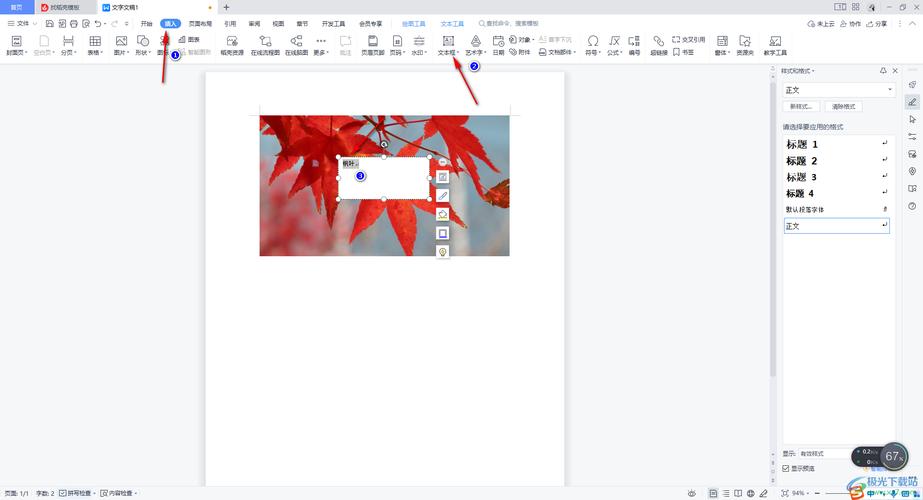Toggle 显示预览 checkbox

786,468
